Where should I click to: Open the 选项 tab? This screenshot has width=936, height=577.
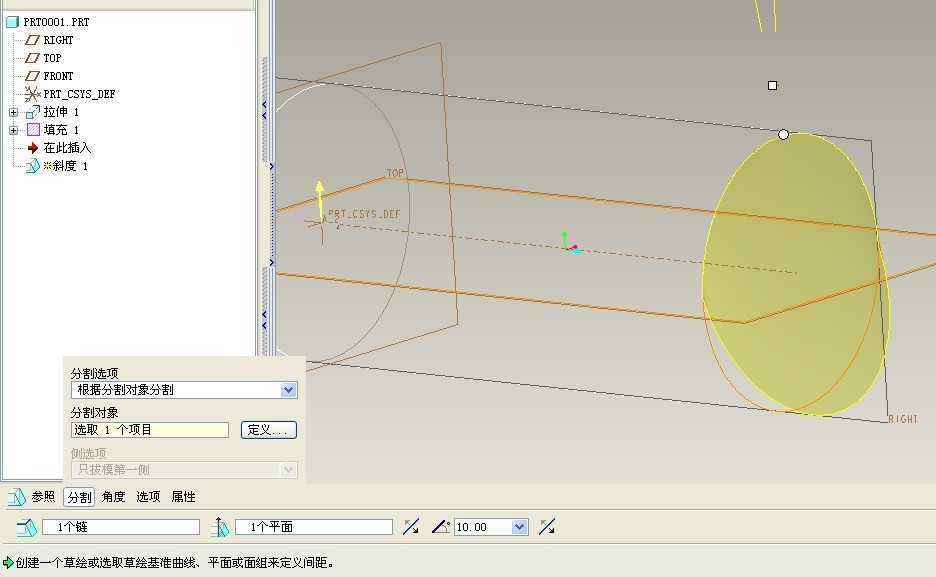point(148,496)
